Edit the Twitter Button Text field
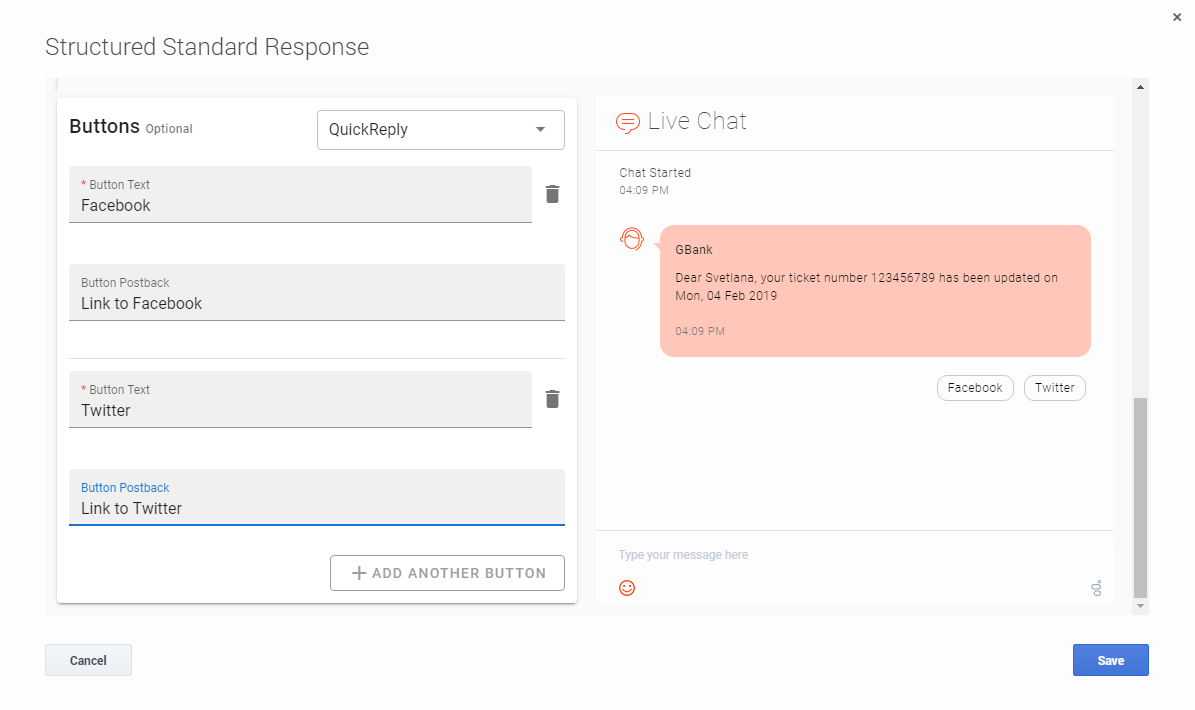 click(x=300, y=410)
